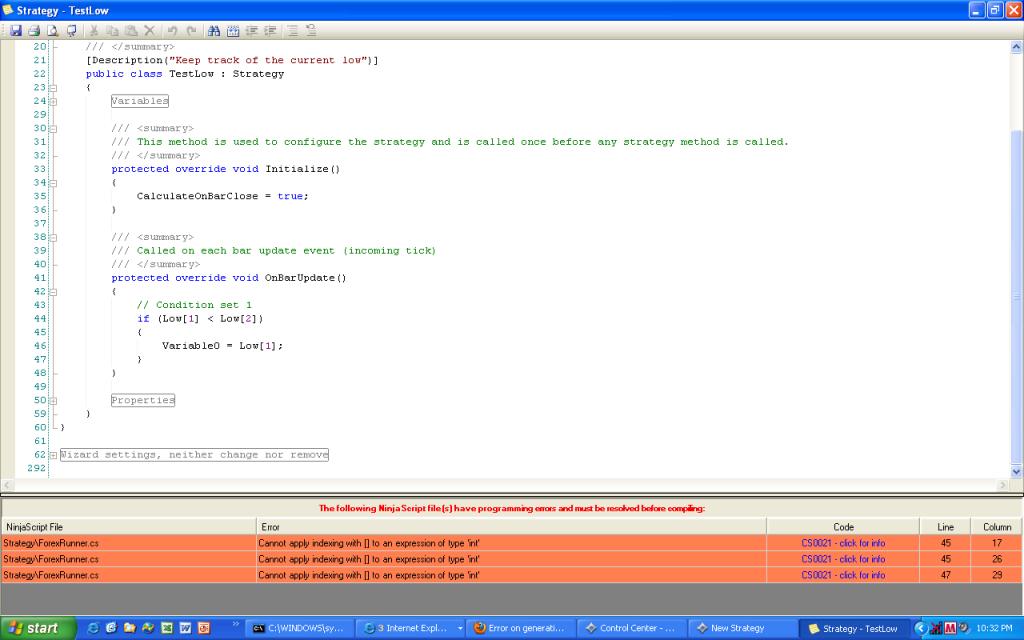Click the collapsed Variables region box
This screenshot has width=1024, height=640.
coord(140,101)
